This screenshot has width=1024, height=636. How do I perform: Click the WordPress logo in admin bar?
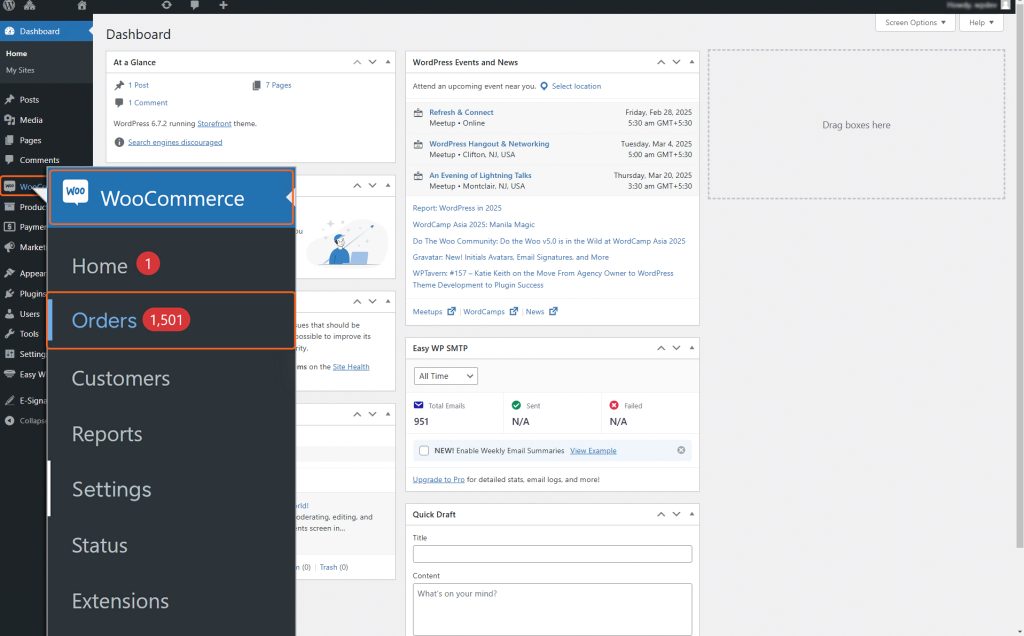9,6
